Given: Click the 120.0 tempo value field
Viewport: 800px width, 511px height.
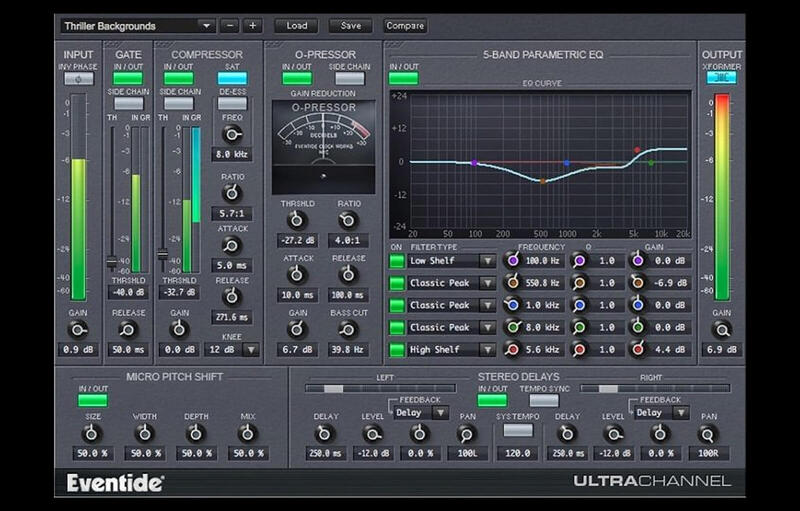Looking at the screenshot, I should (518, 453).
